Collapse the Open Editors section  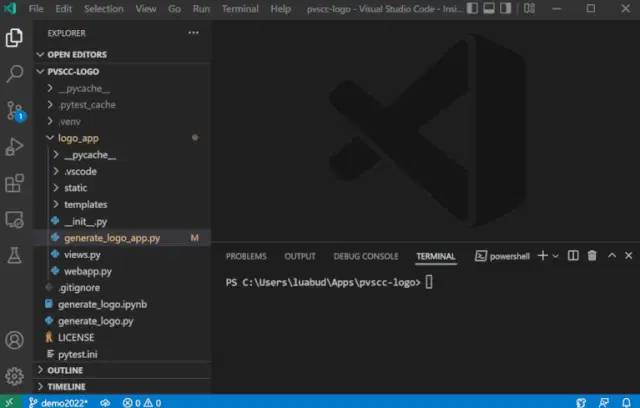pyautogui.click(x=122, y=54)
